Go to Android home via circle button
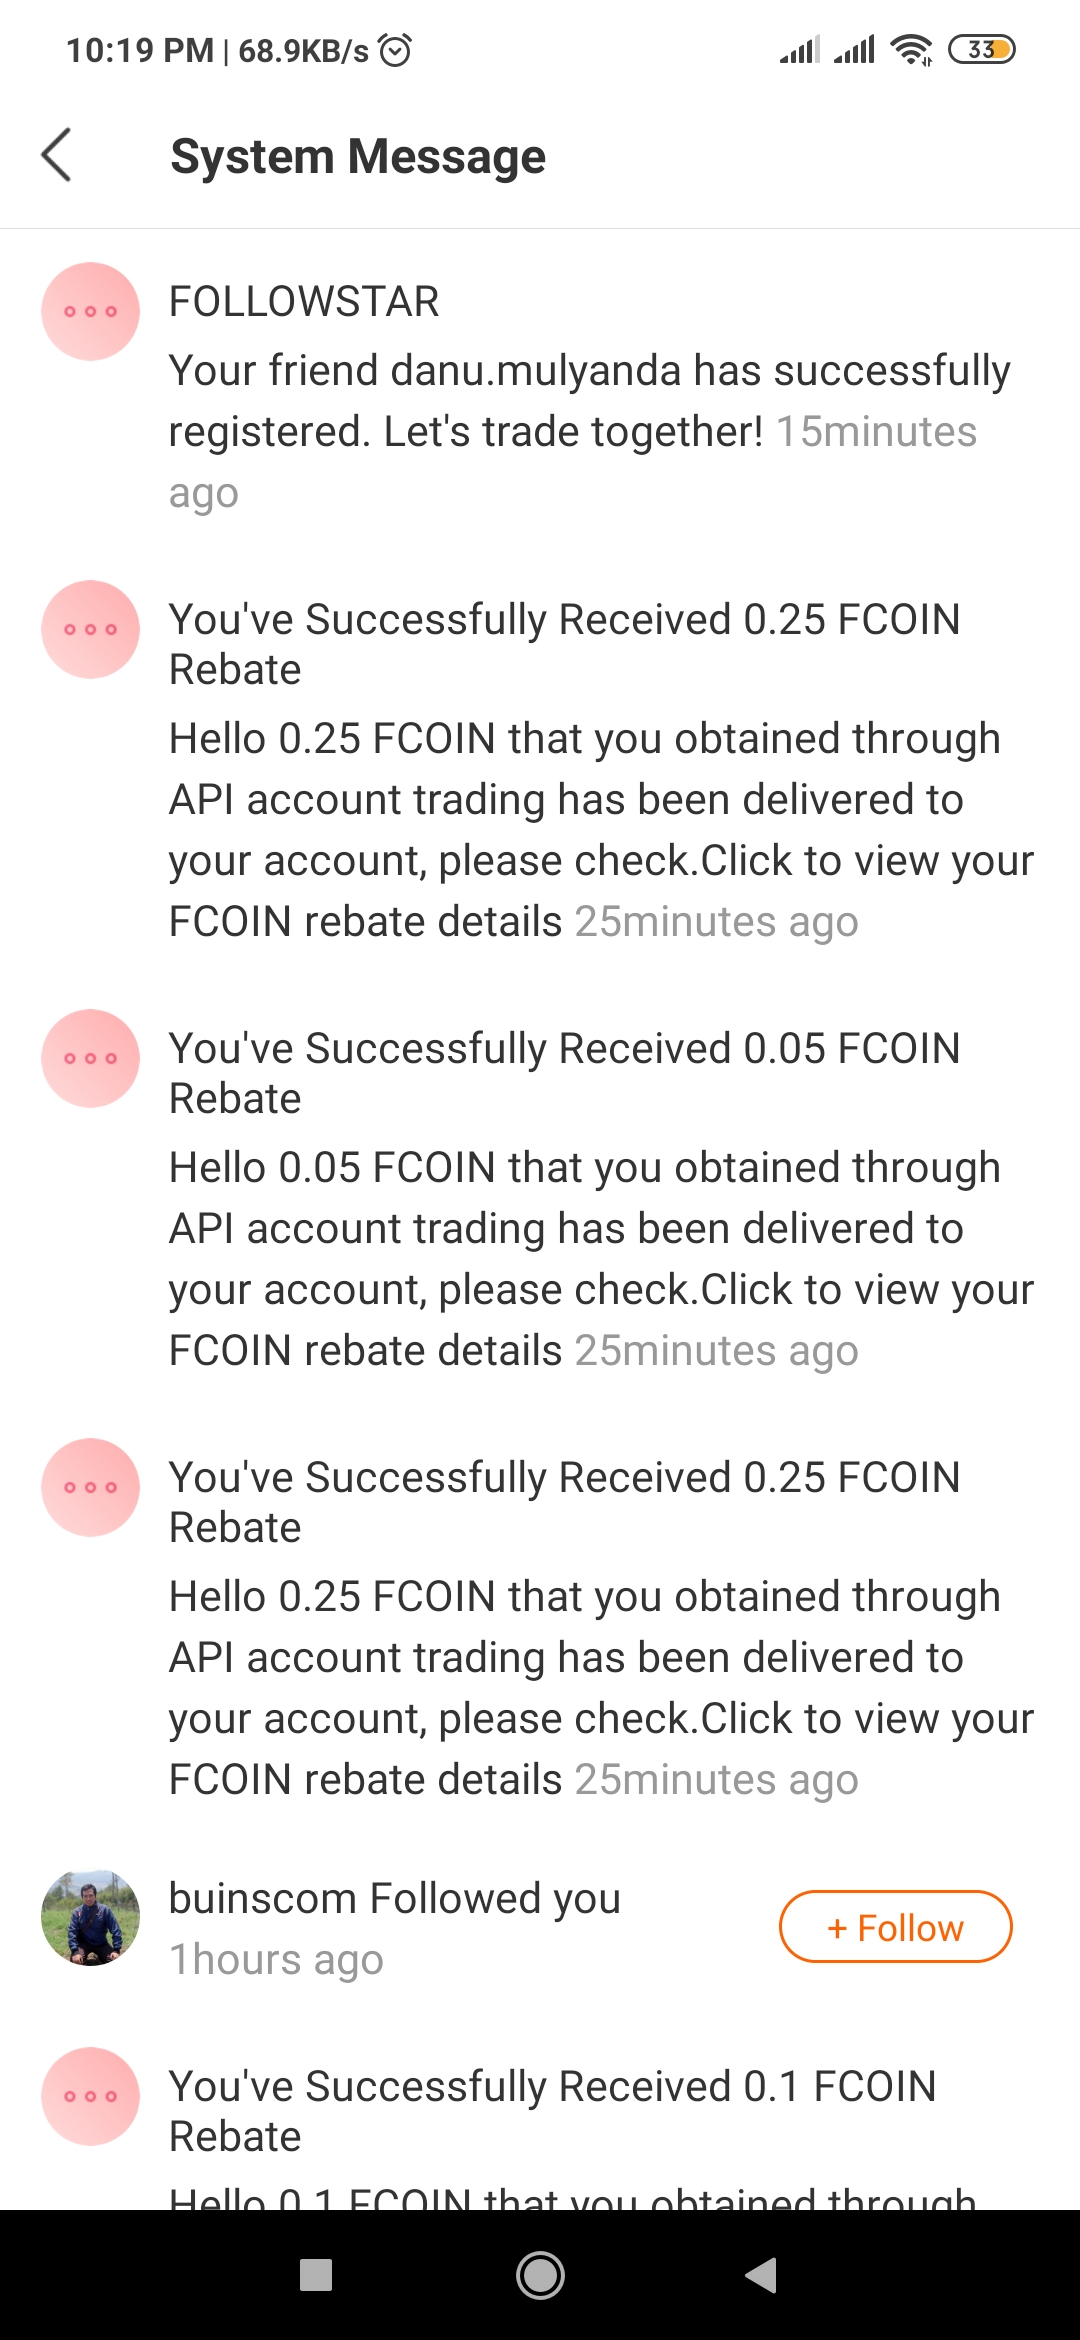The height and width of the screenshot is (2340, 1080). point(540,2276)
